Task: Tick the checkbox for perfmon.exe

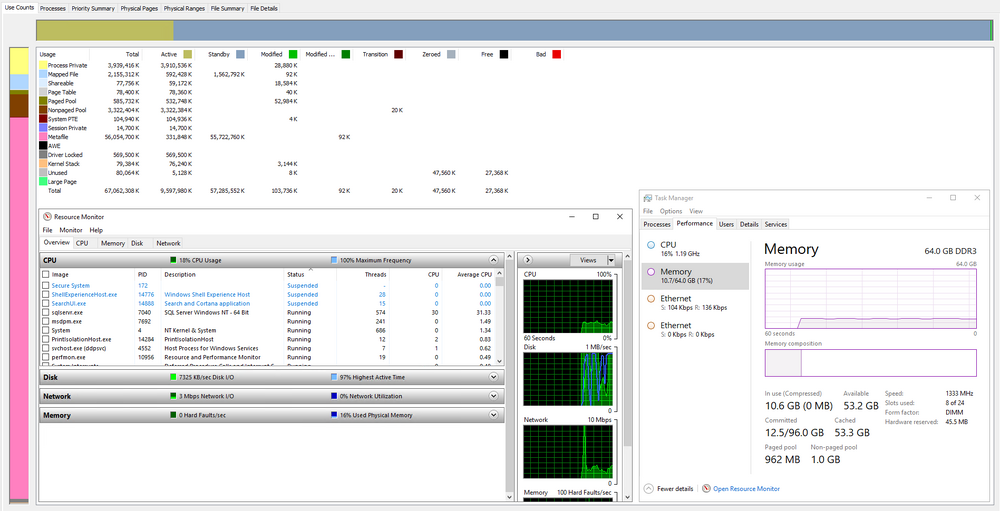Action: click(x=45, y=357)
